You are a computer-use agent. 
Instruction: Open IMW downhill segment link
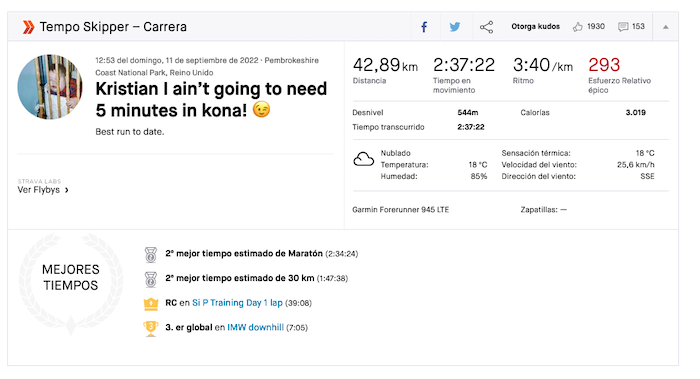(x=255, y=327)
